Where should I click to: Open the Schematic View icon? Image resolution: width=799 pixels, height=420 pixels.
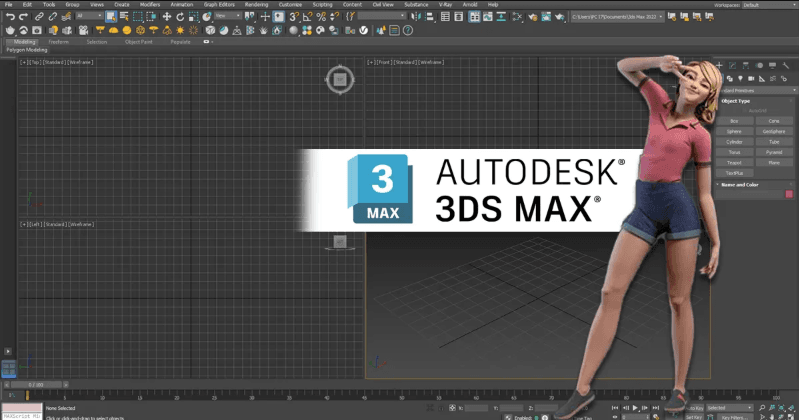point(517,17)
